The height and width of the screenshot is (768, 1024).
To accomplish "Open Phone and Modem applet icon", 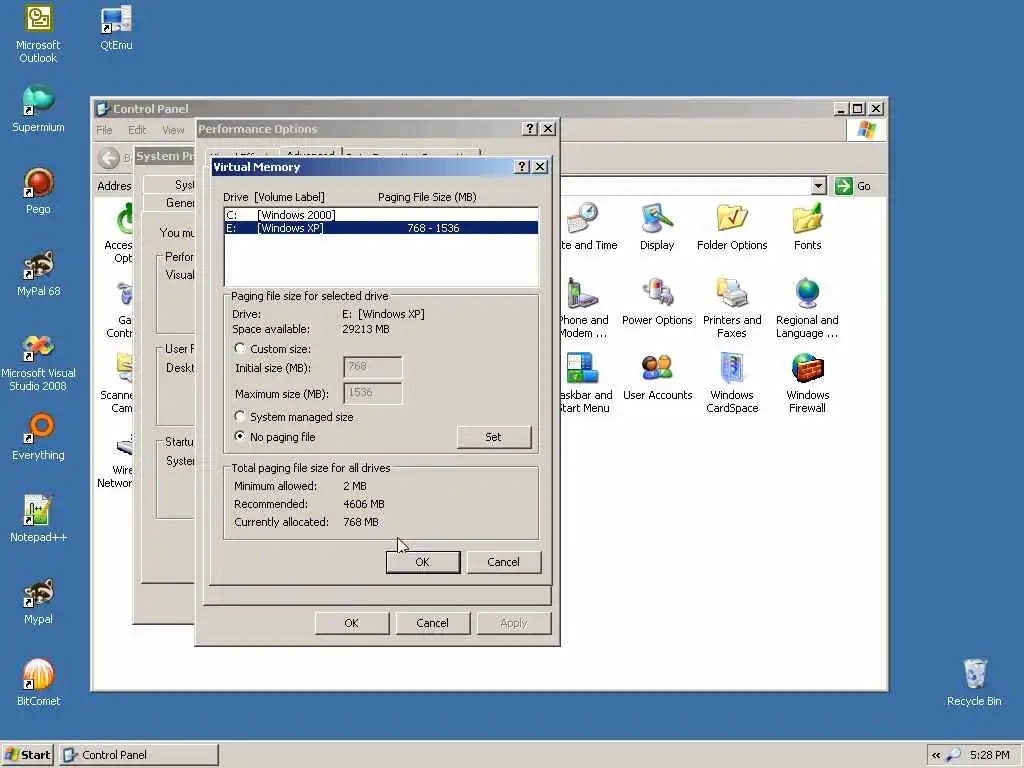I will click(x=584, y=308).
